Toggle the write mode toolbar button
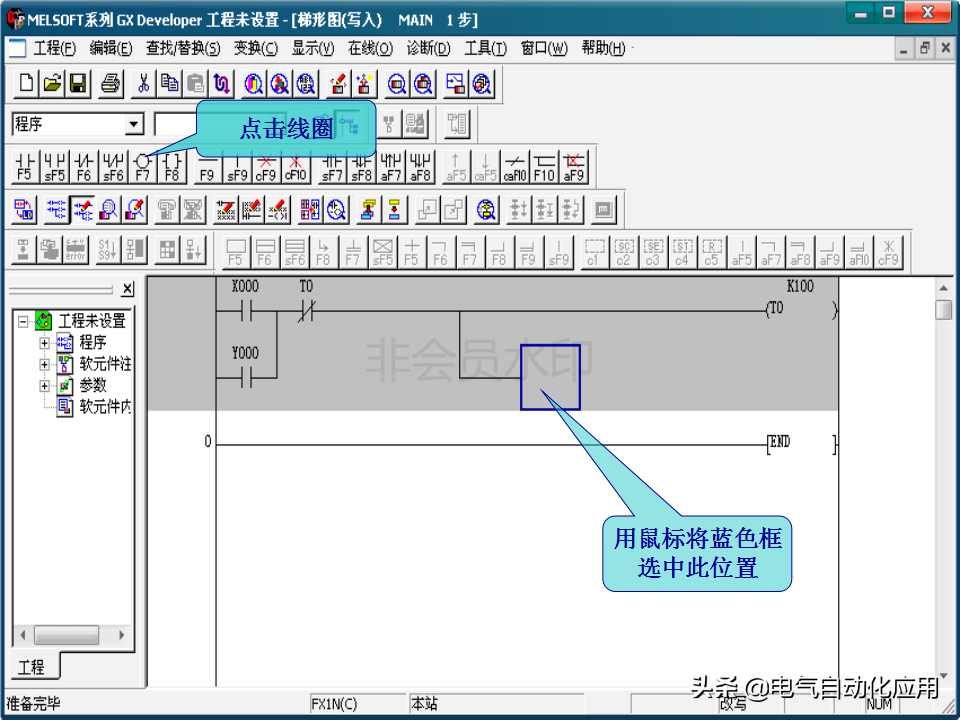Viewport: 960px width, 720px height. coord(84,209)
